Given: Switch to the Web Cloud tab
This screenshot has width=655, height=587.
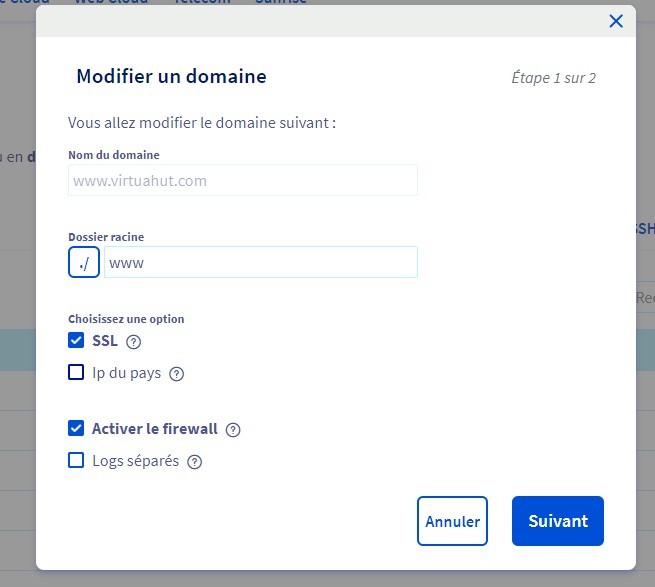Looking at the screenshot, I should coord(111,2).
